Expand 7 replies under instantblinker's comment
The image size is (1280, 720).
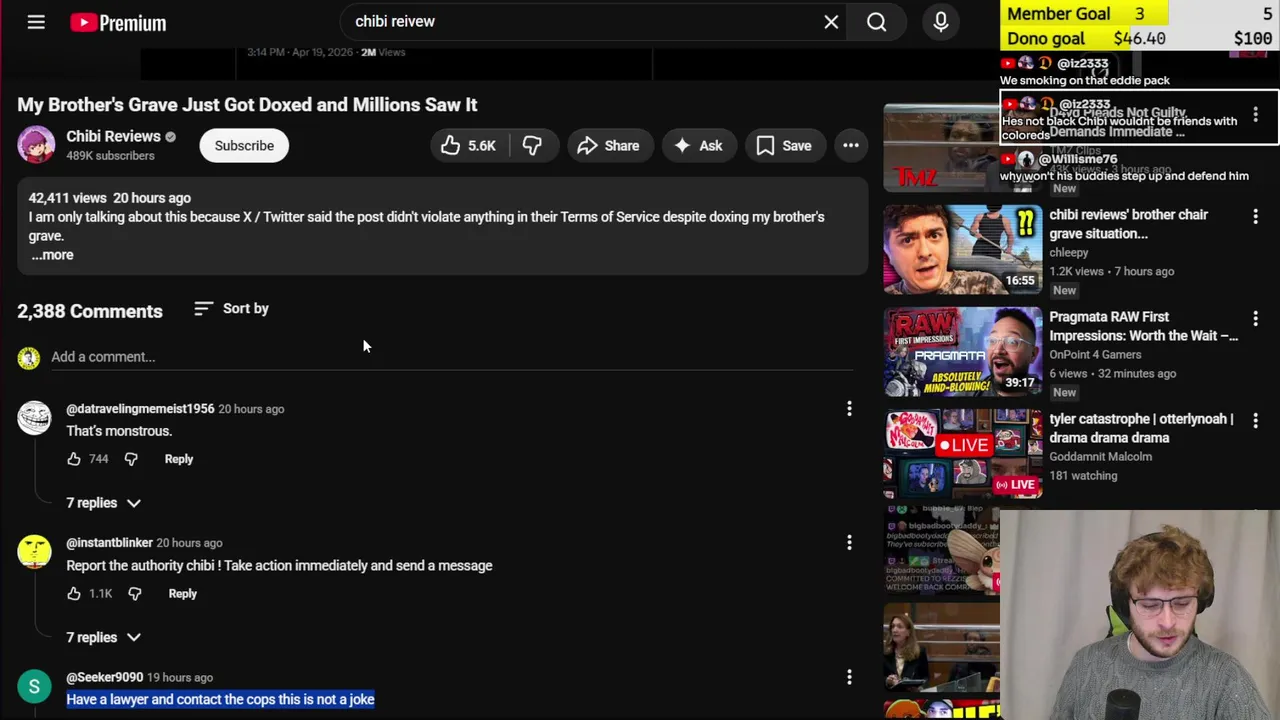[x=104, y=637]
